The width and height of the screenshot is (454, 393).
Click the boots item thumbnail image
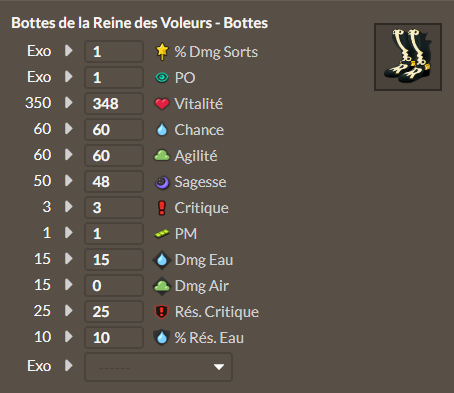408,57
